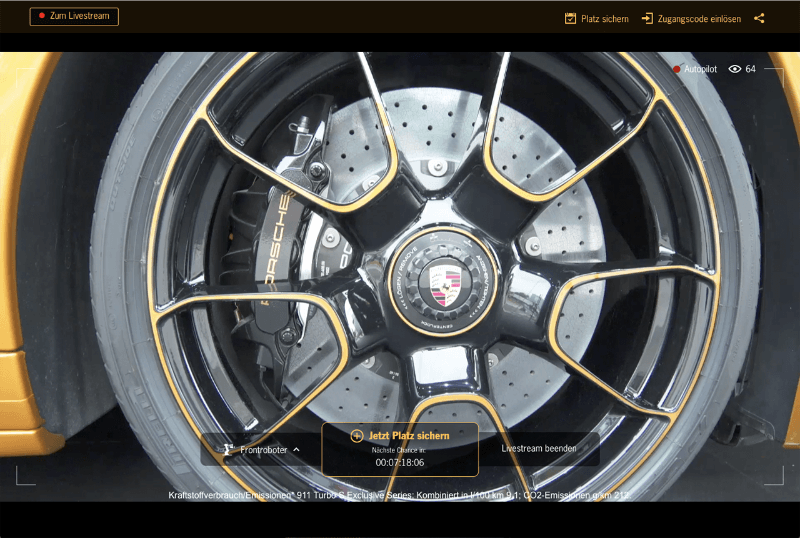Screen dimensions: 800x538
Task: Open the Platz sichern link
Action: point(605,19)
